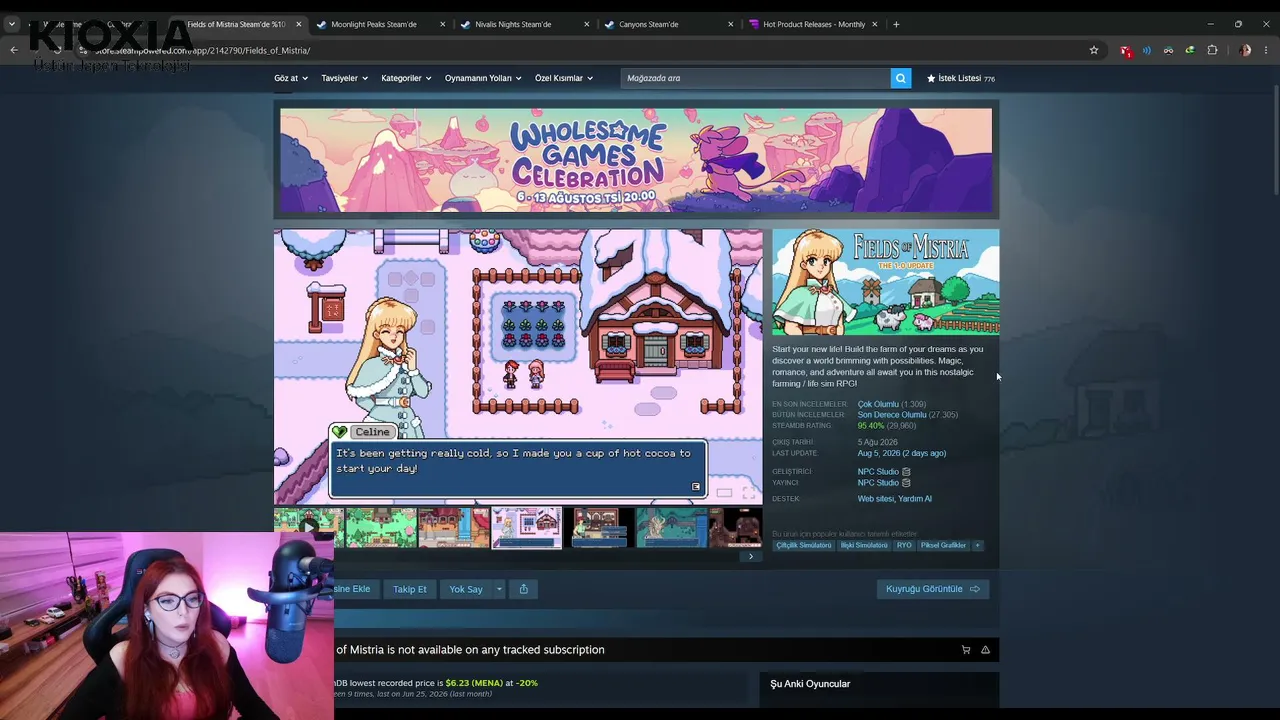The height and width of the screenshot is (720, 1280).
Task: Close the Fields of Mistria tab
Action: pyautogui.click(x=298, y=24)
